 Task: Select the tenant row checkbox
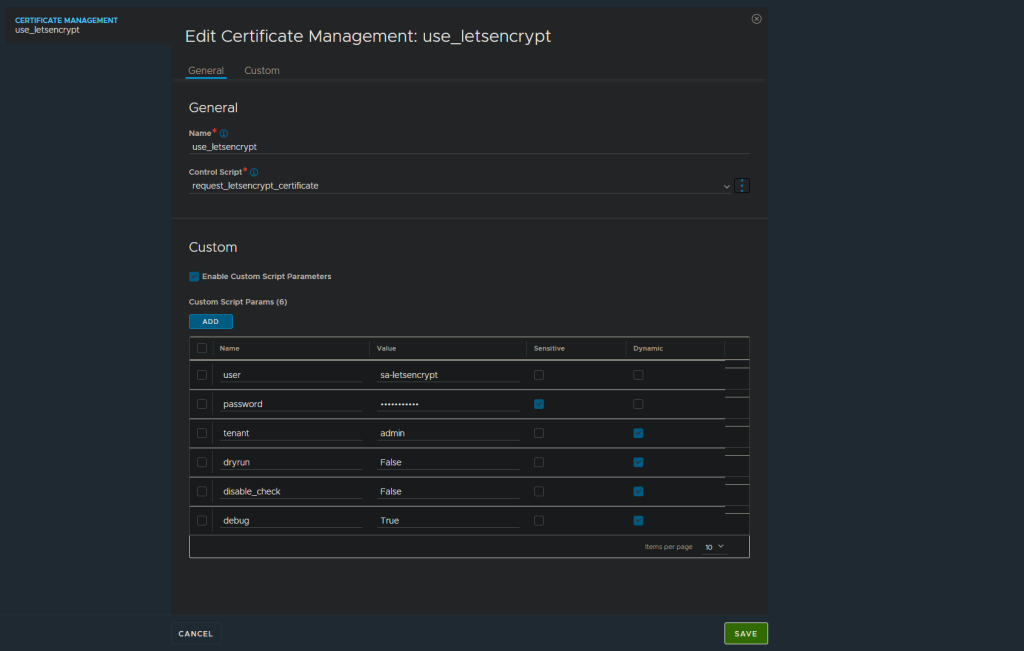[202, 433]
